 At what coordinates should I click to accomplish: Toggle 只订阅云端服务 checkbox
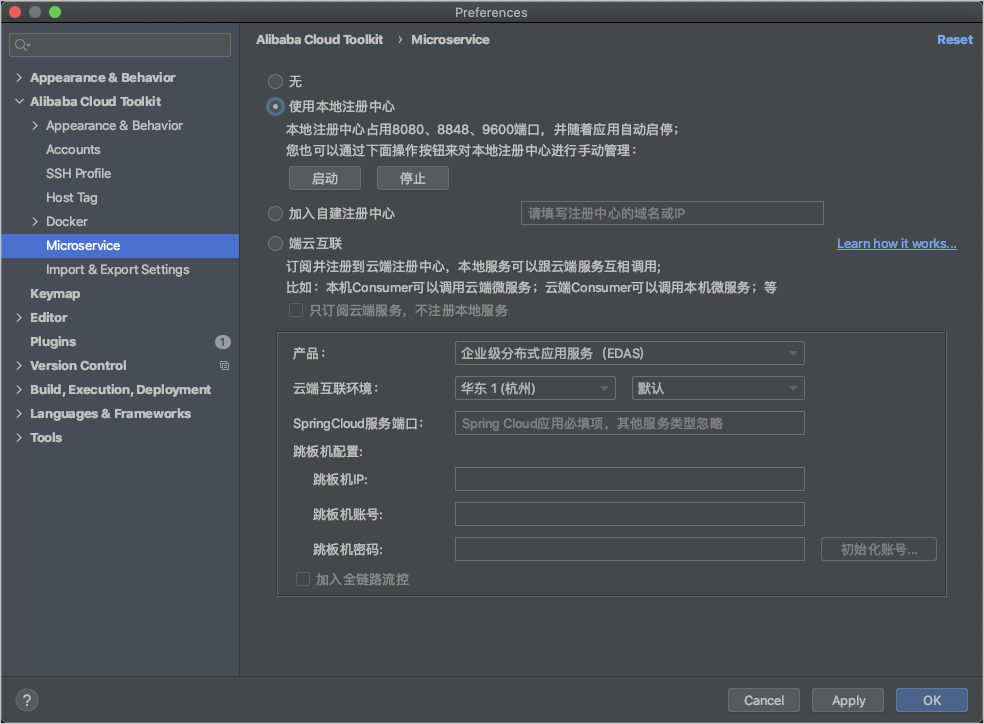[x=296, y=310]
